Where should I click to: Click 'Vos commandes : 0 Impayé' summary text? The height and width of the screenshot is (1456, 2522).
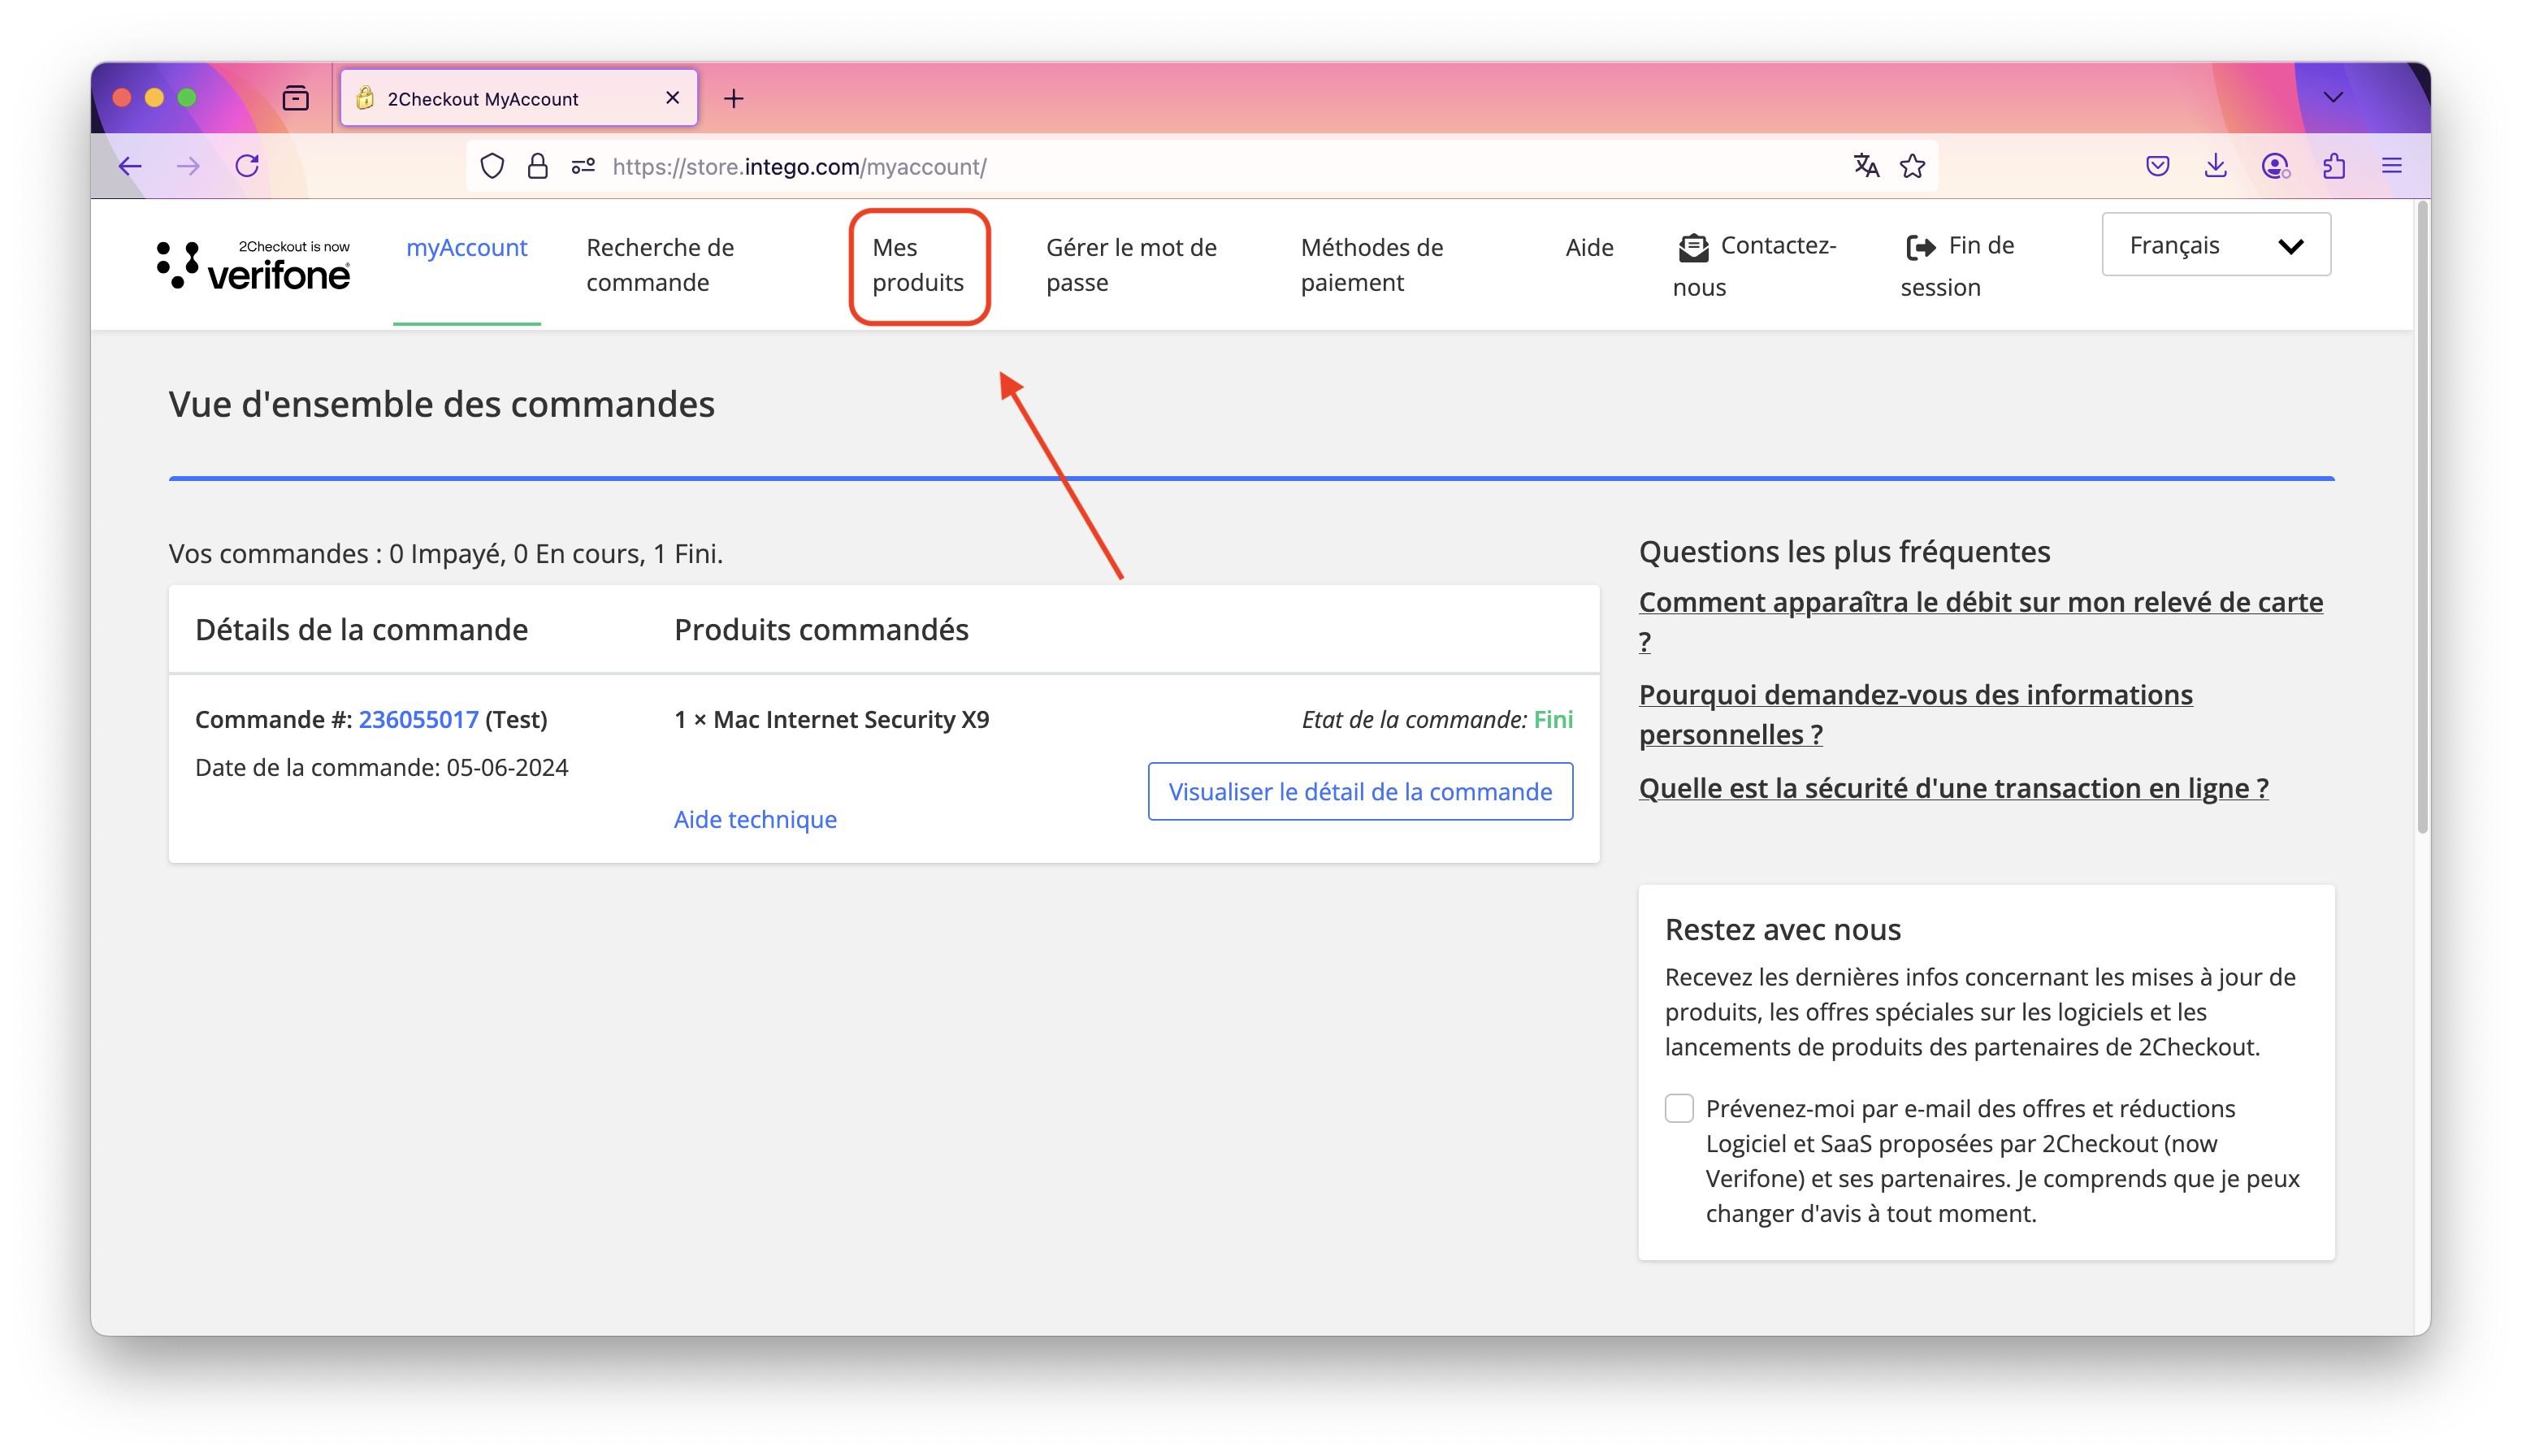click(445, 553)
